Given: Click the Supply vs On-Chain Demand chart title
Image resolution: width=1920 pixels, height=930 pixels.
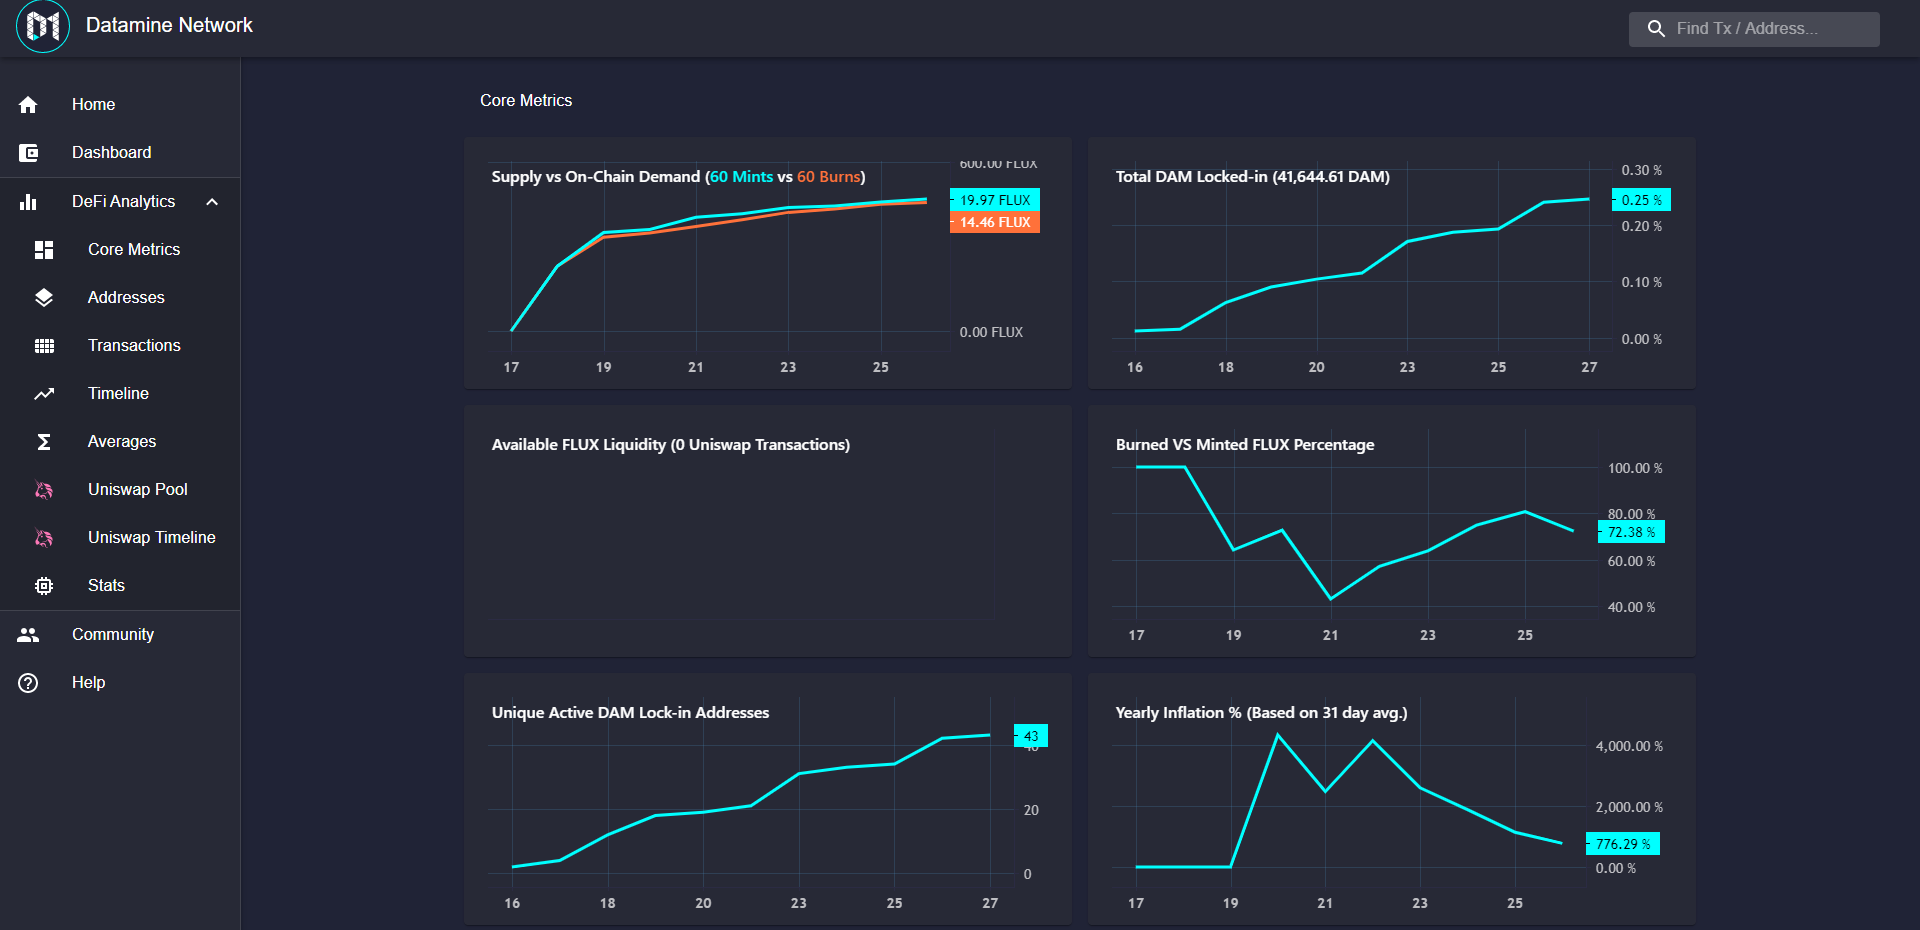Looking at the screenshot, I should tap(678, 177).
